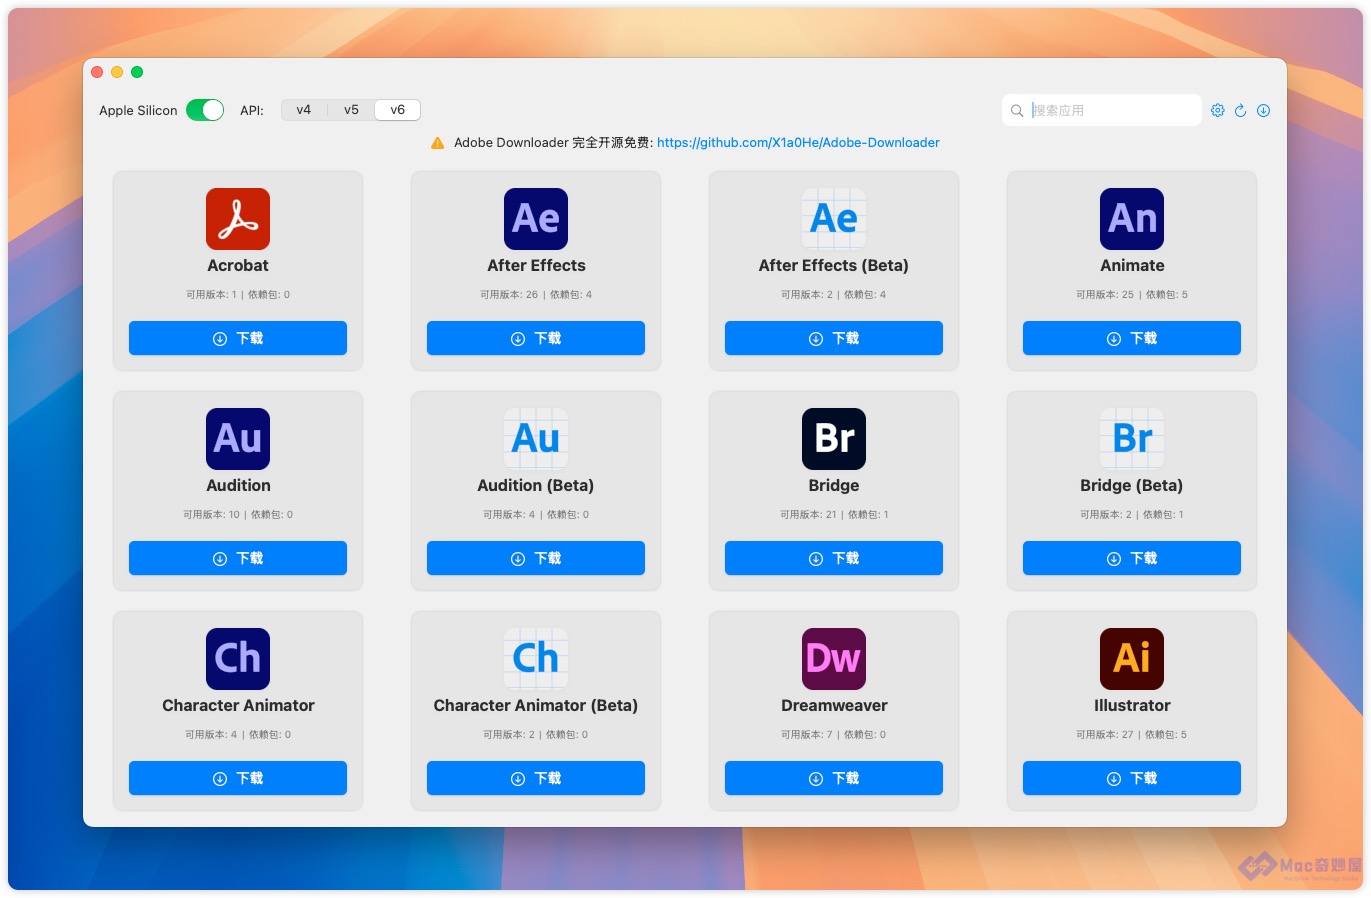The image size is (1371, 898).
Task: Download Bridge (Beta)
Action: (1132, 558)
